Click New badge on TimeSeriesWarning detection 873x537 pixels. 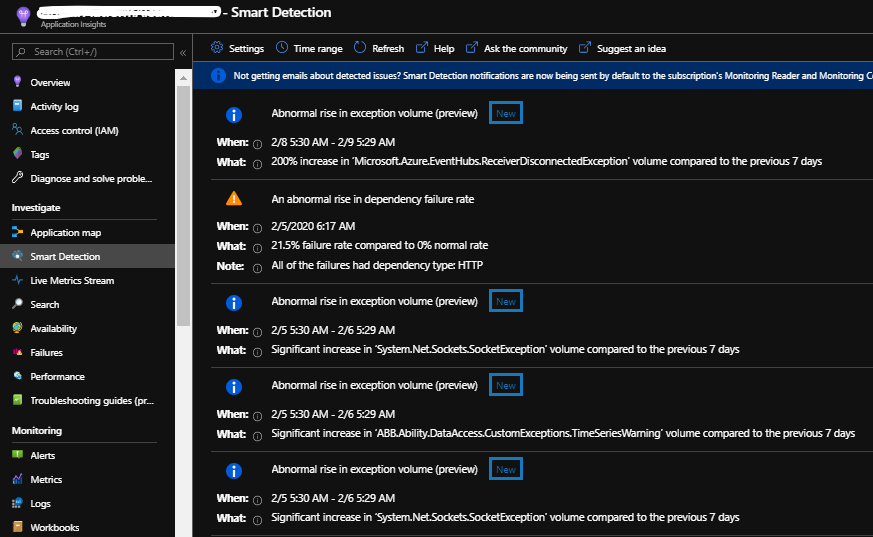coord(506,385)
